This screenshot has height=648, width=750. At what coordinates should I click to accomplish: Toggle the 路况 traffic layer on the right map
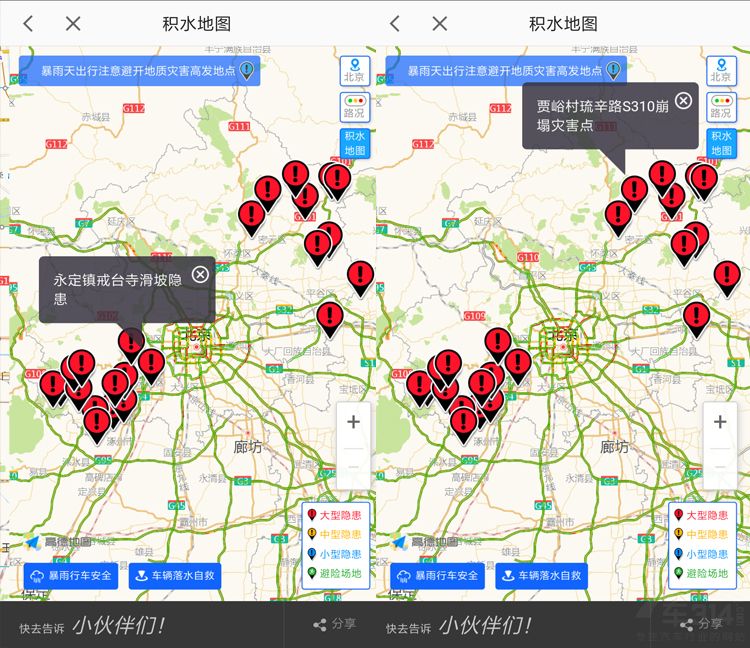tap(721, 107)
